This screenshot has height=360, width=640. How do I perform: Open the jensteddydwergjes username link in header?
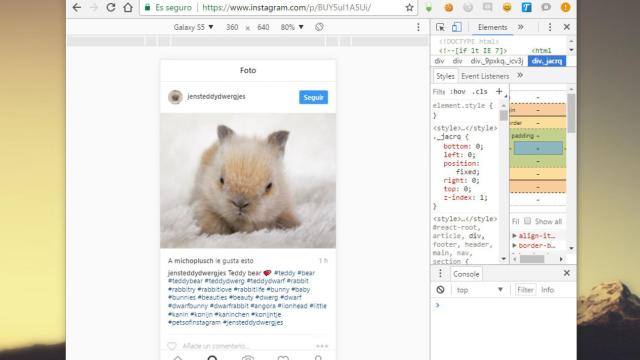point(216,96)
